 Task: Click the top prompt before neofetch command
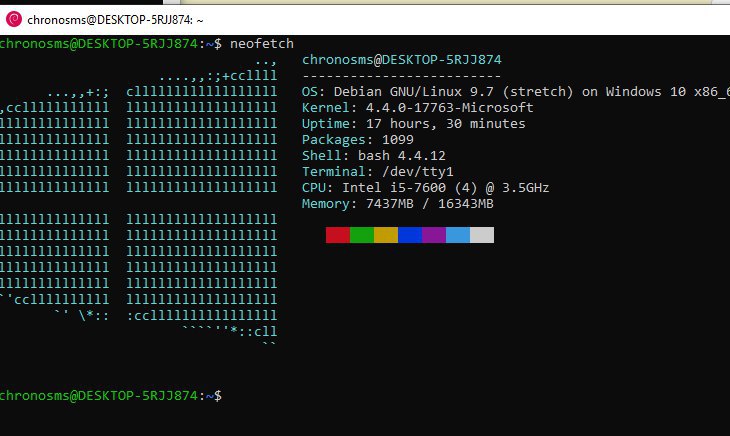[111, 44]
